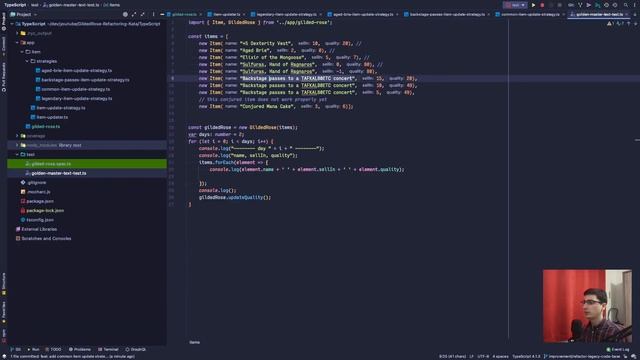The width and height of the screenshot is (640, 360).
Task: Click the golden-master-text-test.ts breadcrumb in navigation bar
Action: pyautogui.click(x=71, y=5)
